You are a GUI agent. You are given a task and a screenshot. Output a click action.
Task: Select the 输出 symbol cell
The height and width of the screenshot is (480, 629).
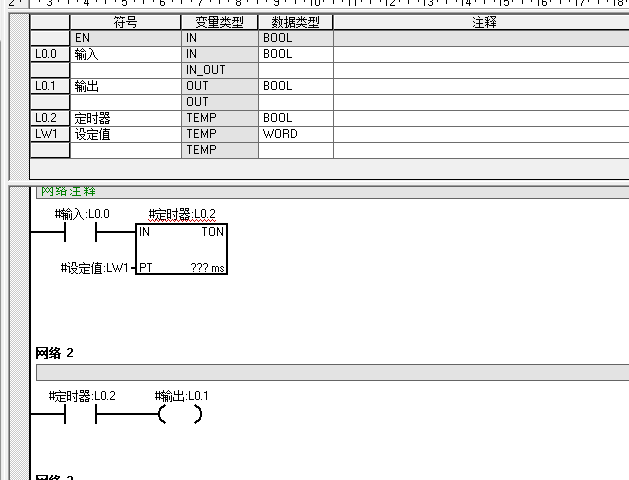click(125, 86)
